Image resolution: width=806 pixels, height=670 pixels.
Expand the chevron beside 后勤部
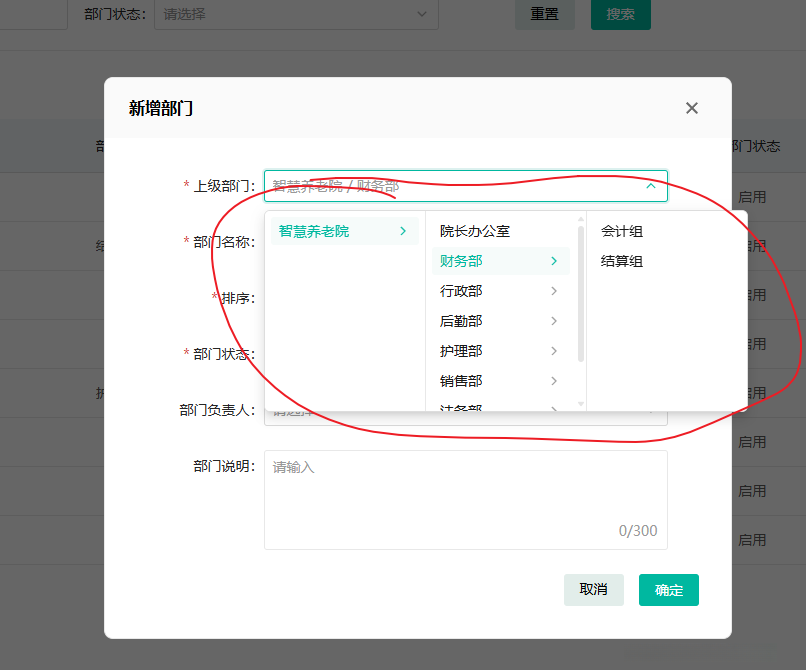554,321
